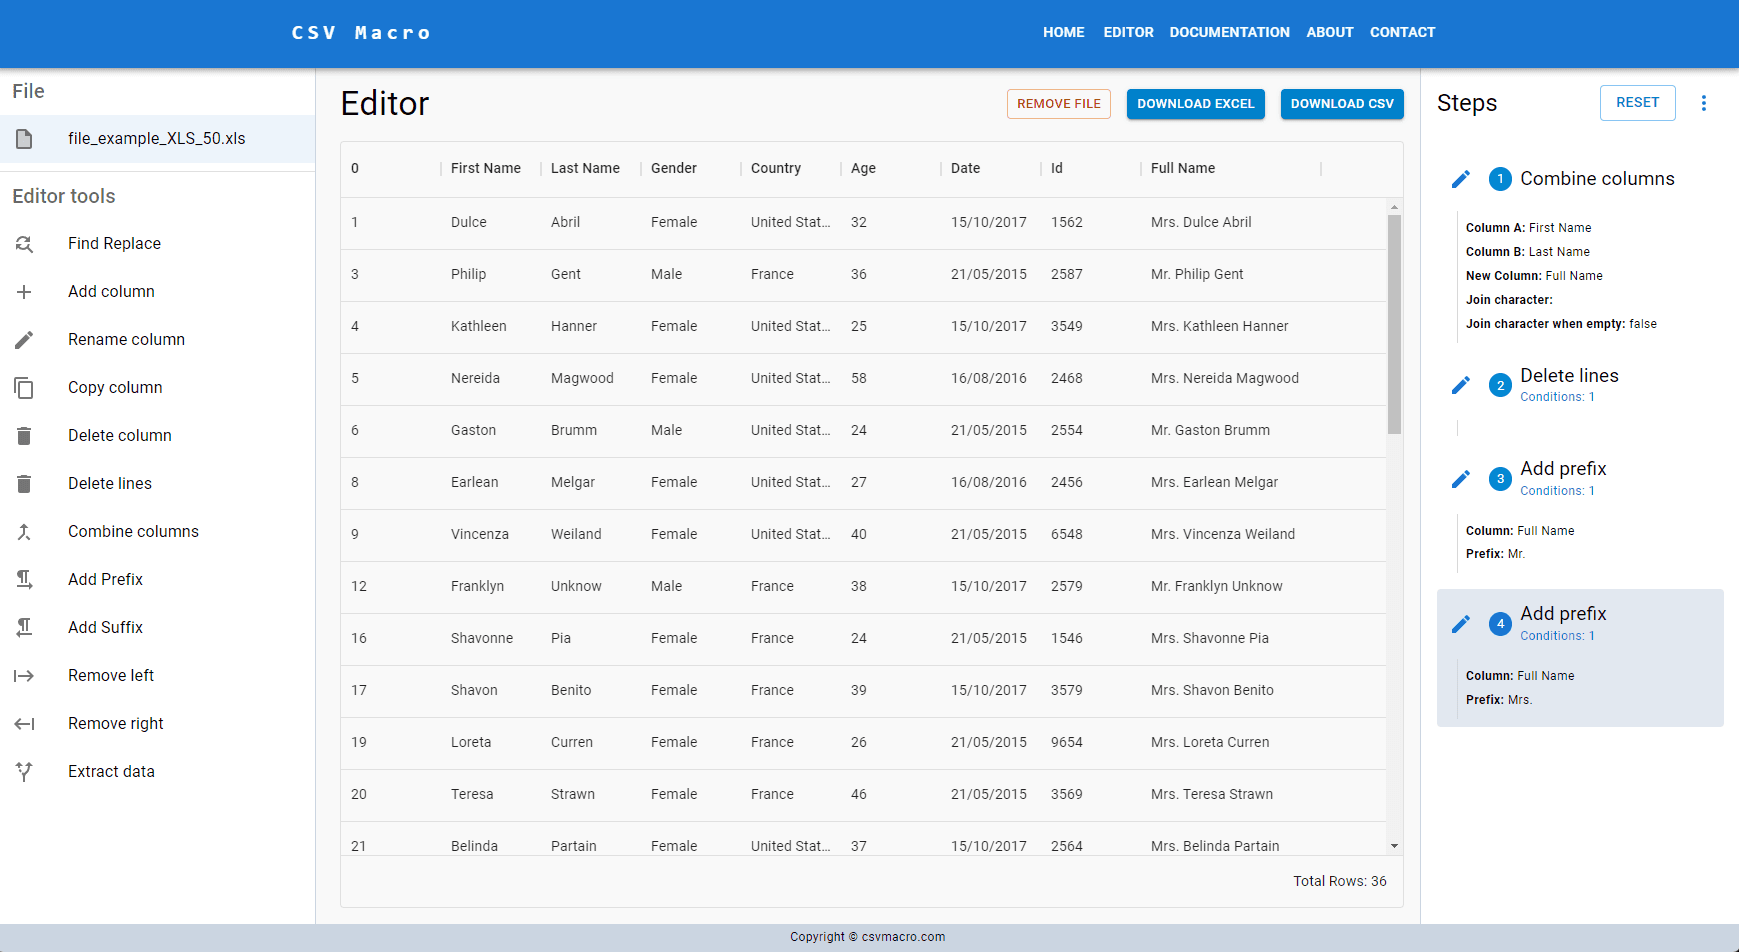Click the Add column plus icon
Screen dimensions: 1739x952
tap(24, 291)
